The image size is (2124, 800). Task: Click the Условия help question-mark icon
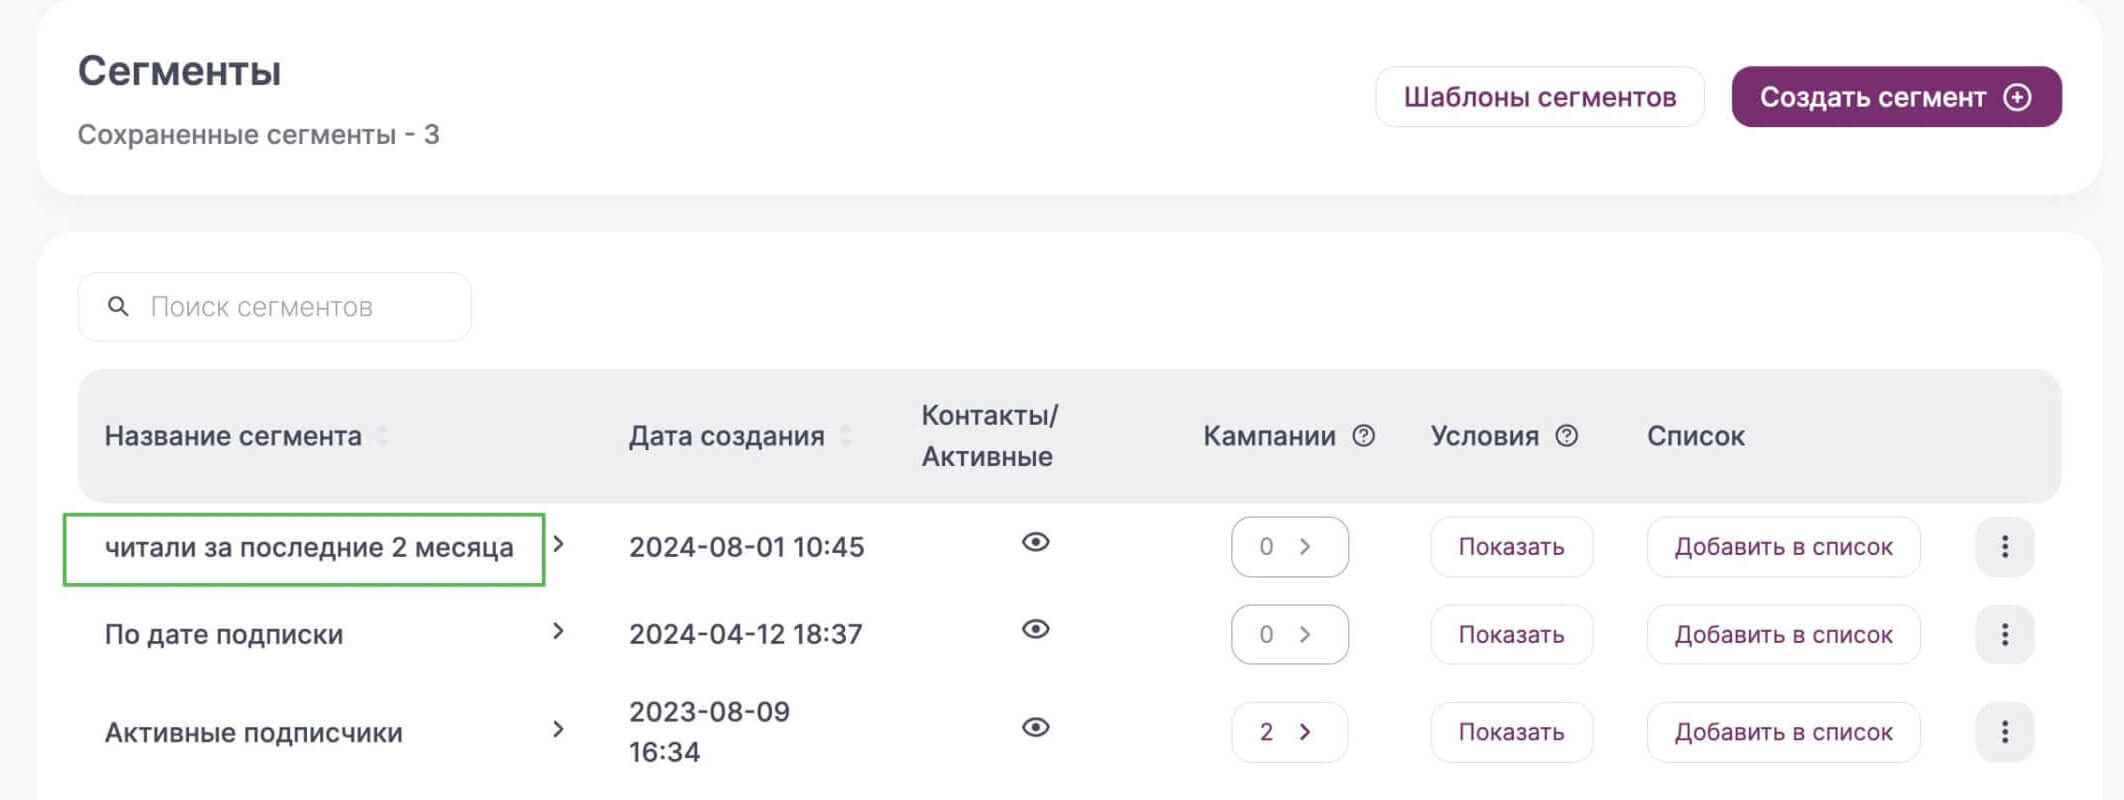1567,436
